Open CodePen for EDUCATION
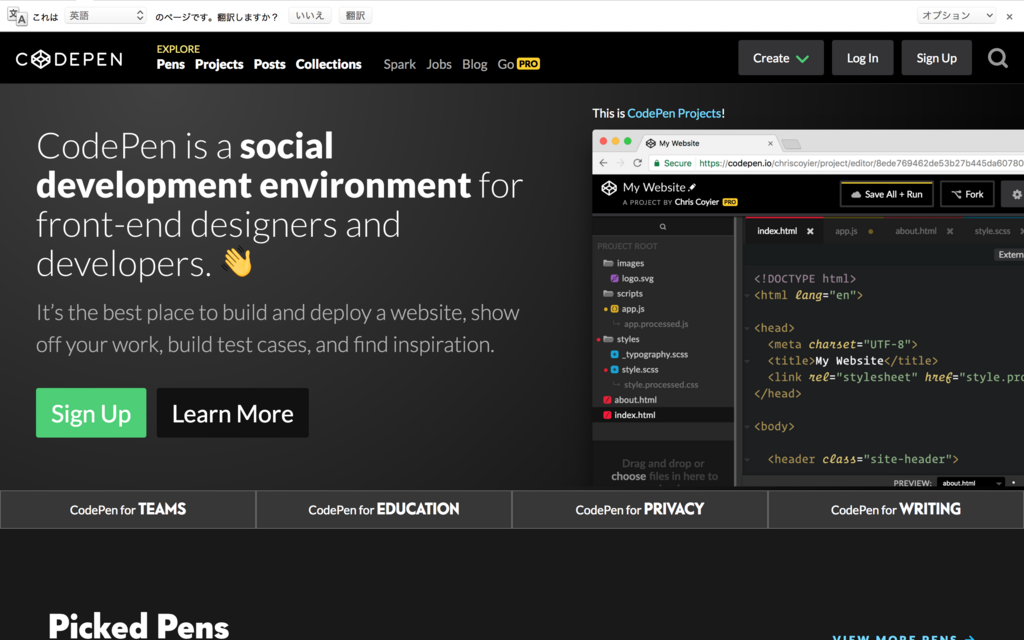1024x640 pixels. coord(384,509)
